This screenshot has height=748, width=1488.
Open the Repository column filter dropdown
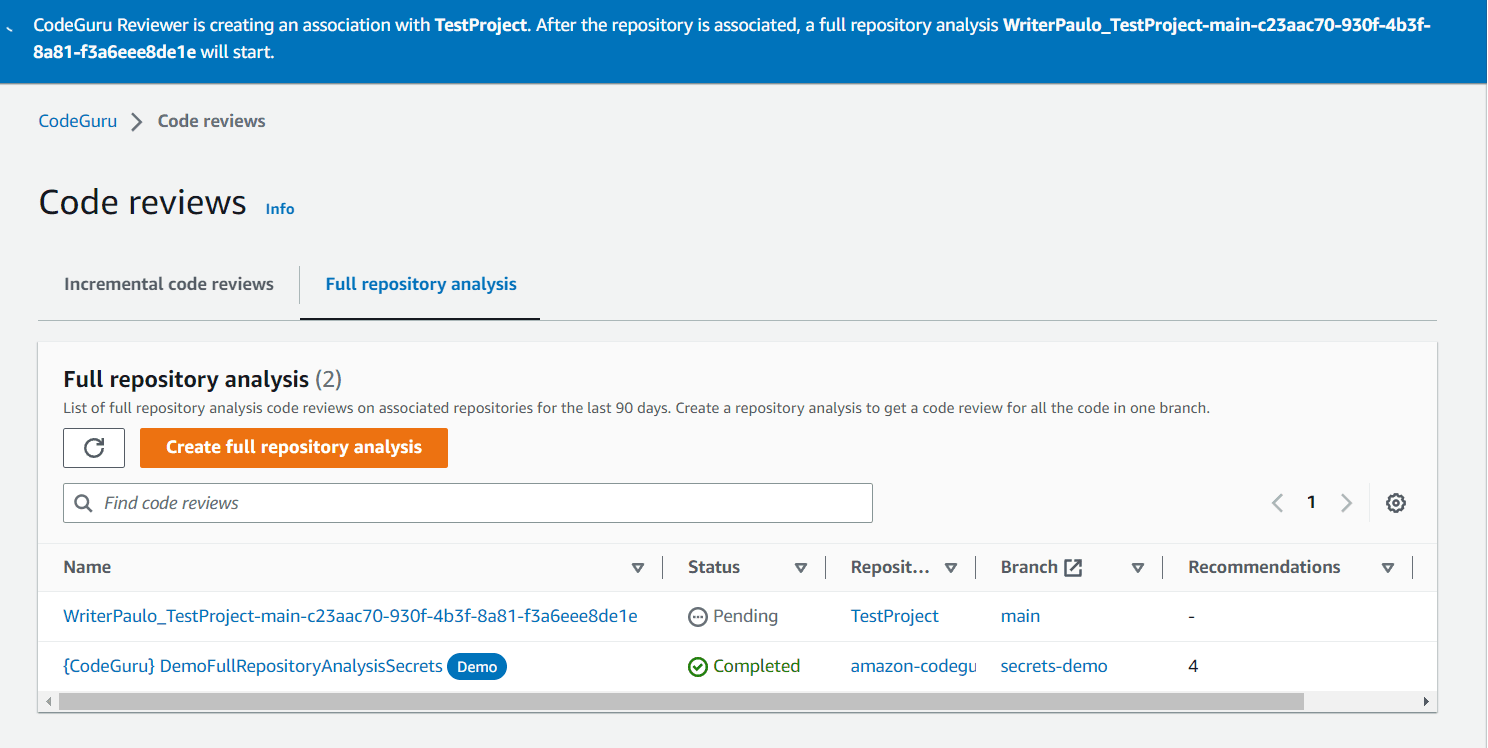pyautogui.click(x=952, y=567)
